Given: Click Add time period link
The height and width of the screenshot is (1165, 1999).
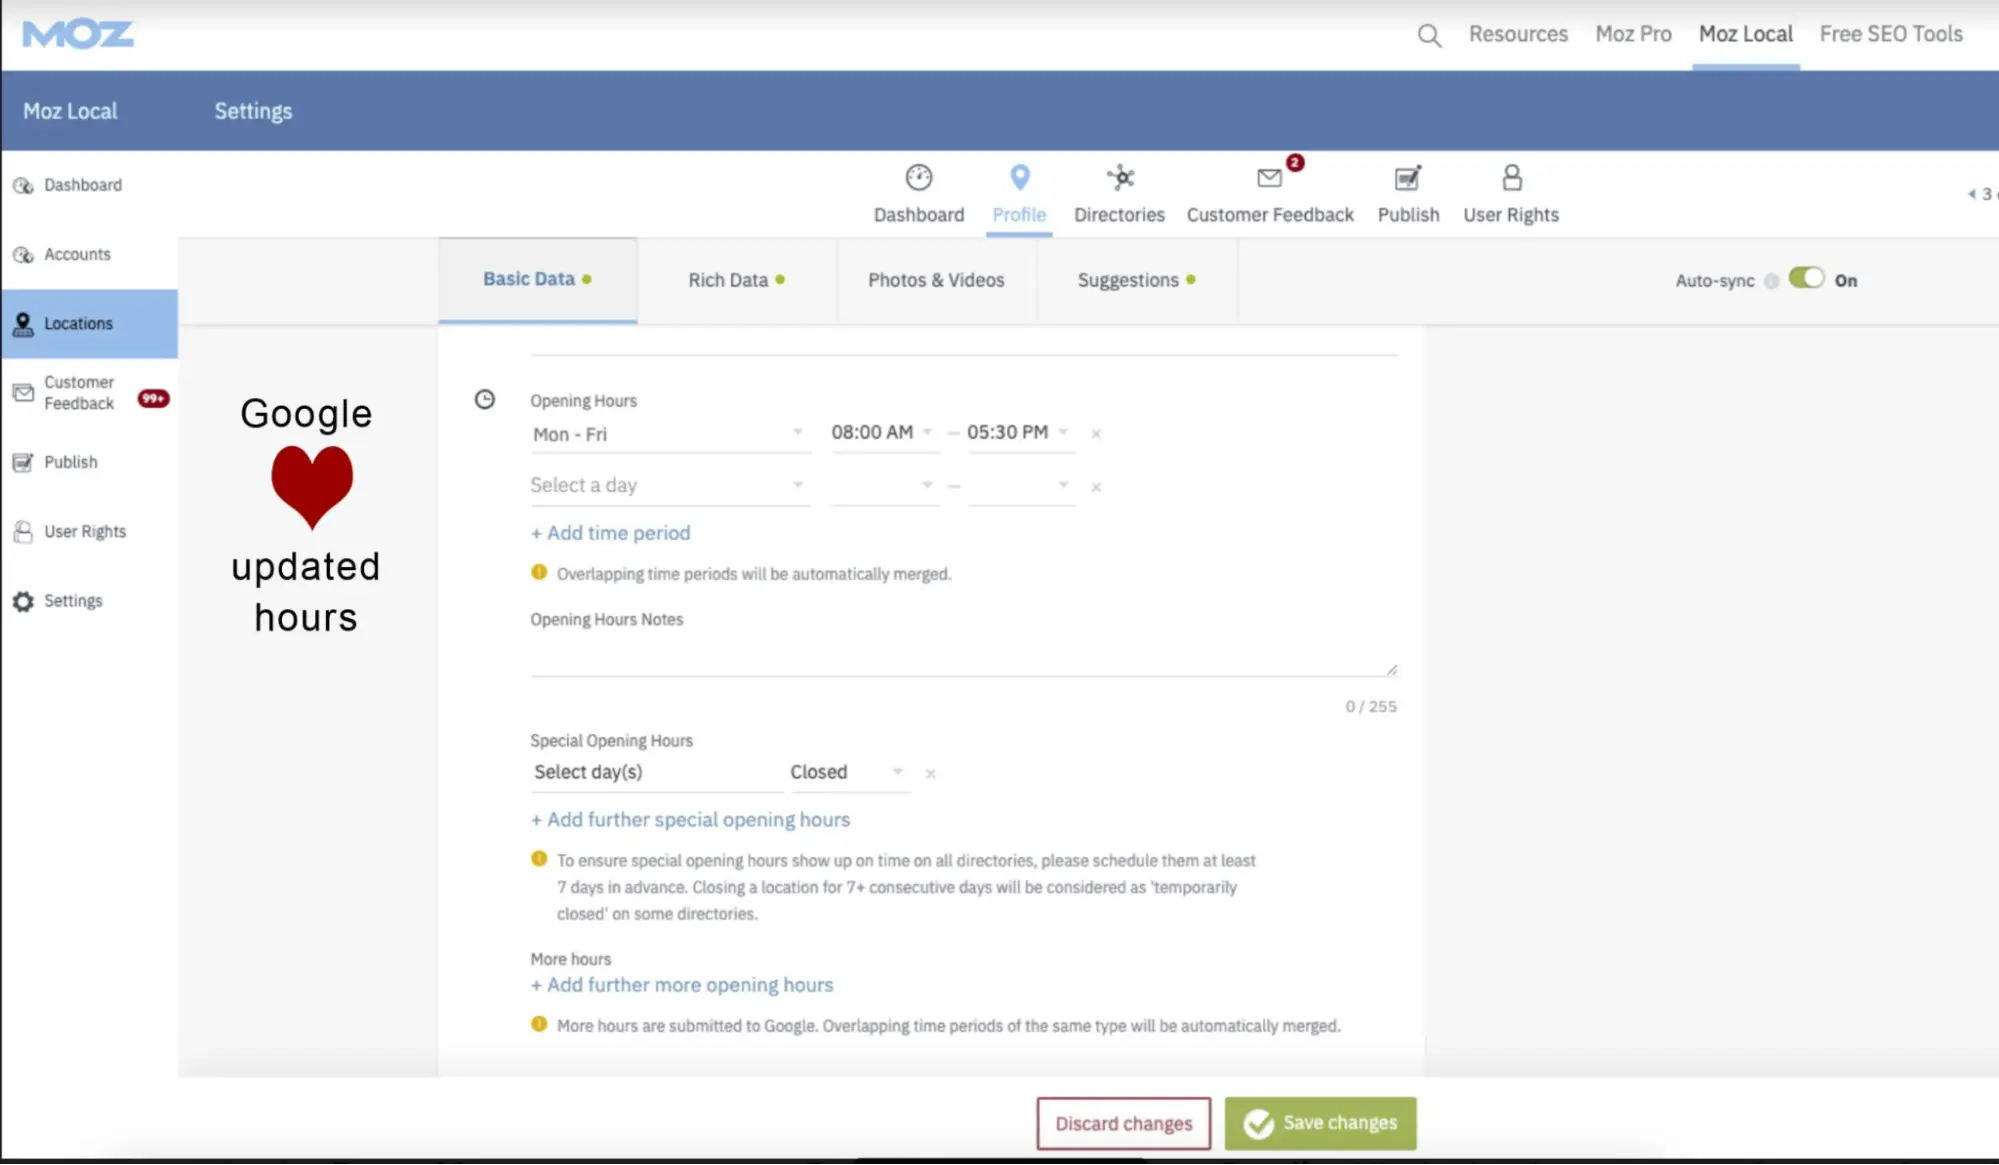Looking at the screenshot, I should (x=610, y=533).
